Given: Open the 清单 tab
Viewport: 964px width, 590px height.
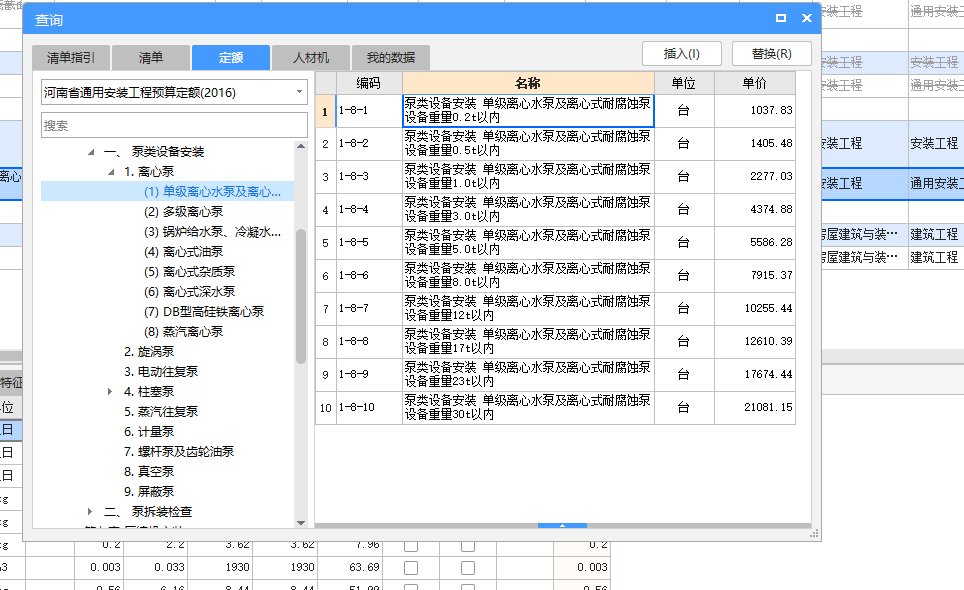Looking at the screenshot, I should (x=151, y=58).
